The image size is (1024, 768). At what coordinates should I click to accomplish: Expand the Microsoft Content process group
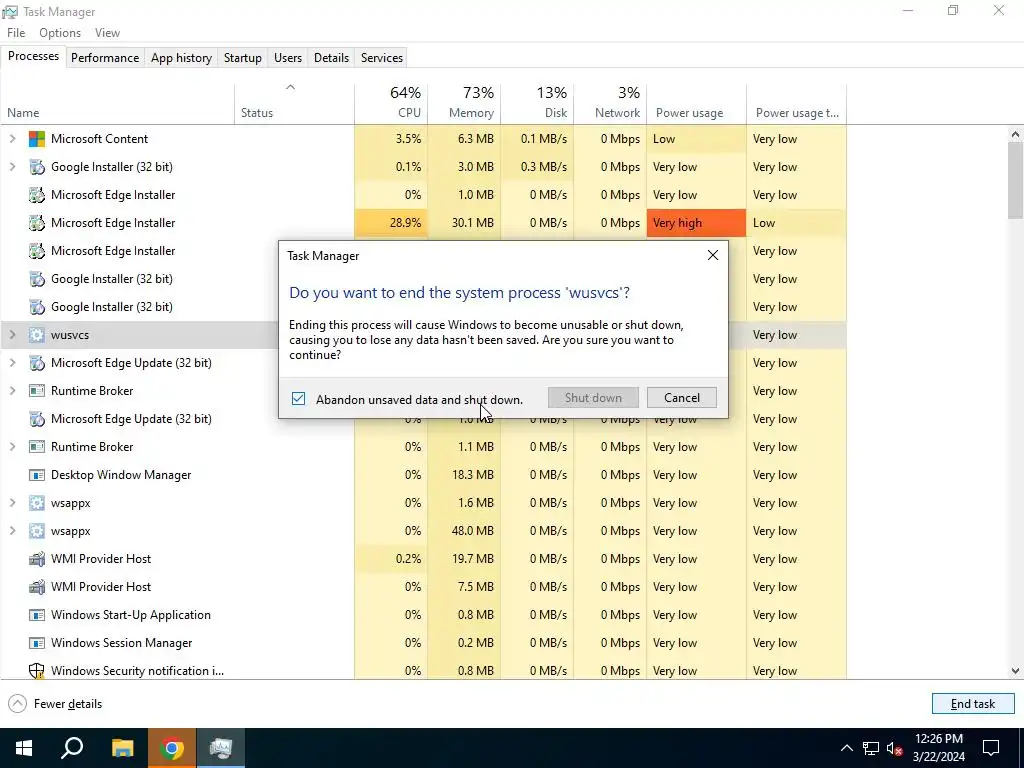12,138
